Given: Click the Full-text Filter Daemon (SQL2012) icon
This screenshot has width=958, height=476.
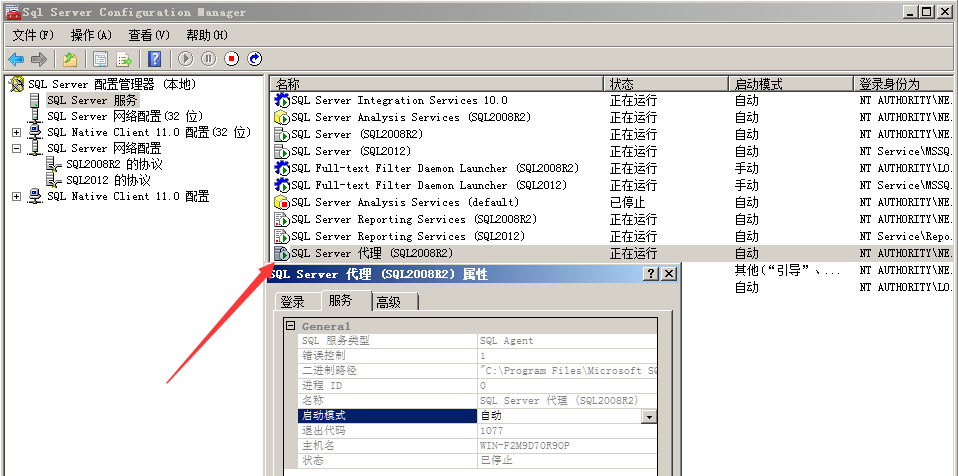Looking at the screenshot, I should click(282, 185).
